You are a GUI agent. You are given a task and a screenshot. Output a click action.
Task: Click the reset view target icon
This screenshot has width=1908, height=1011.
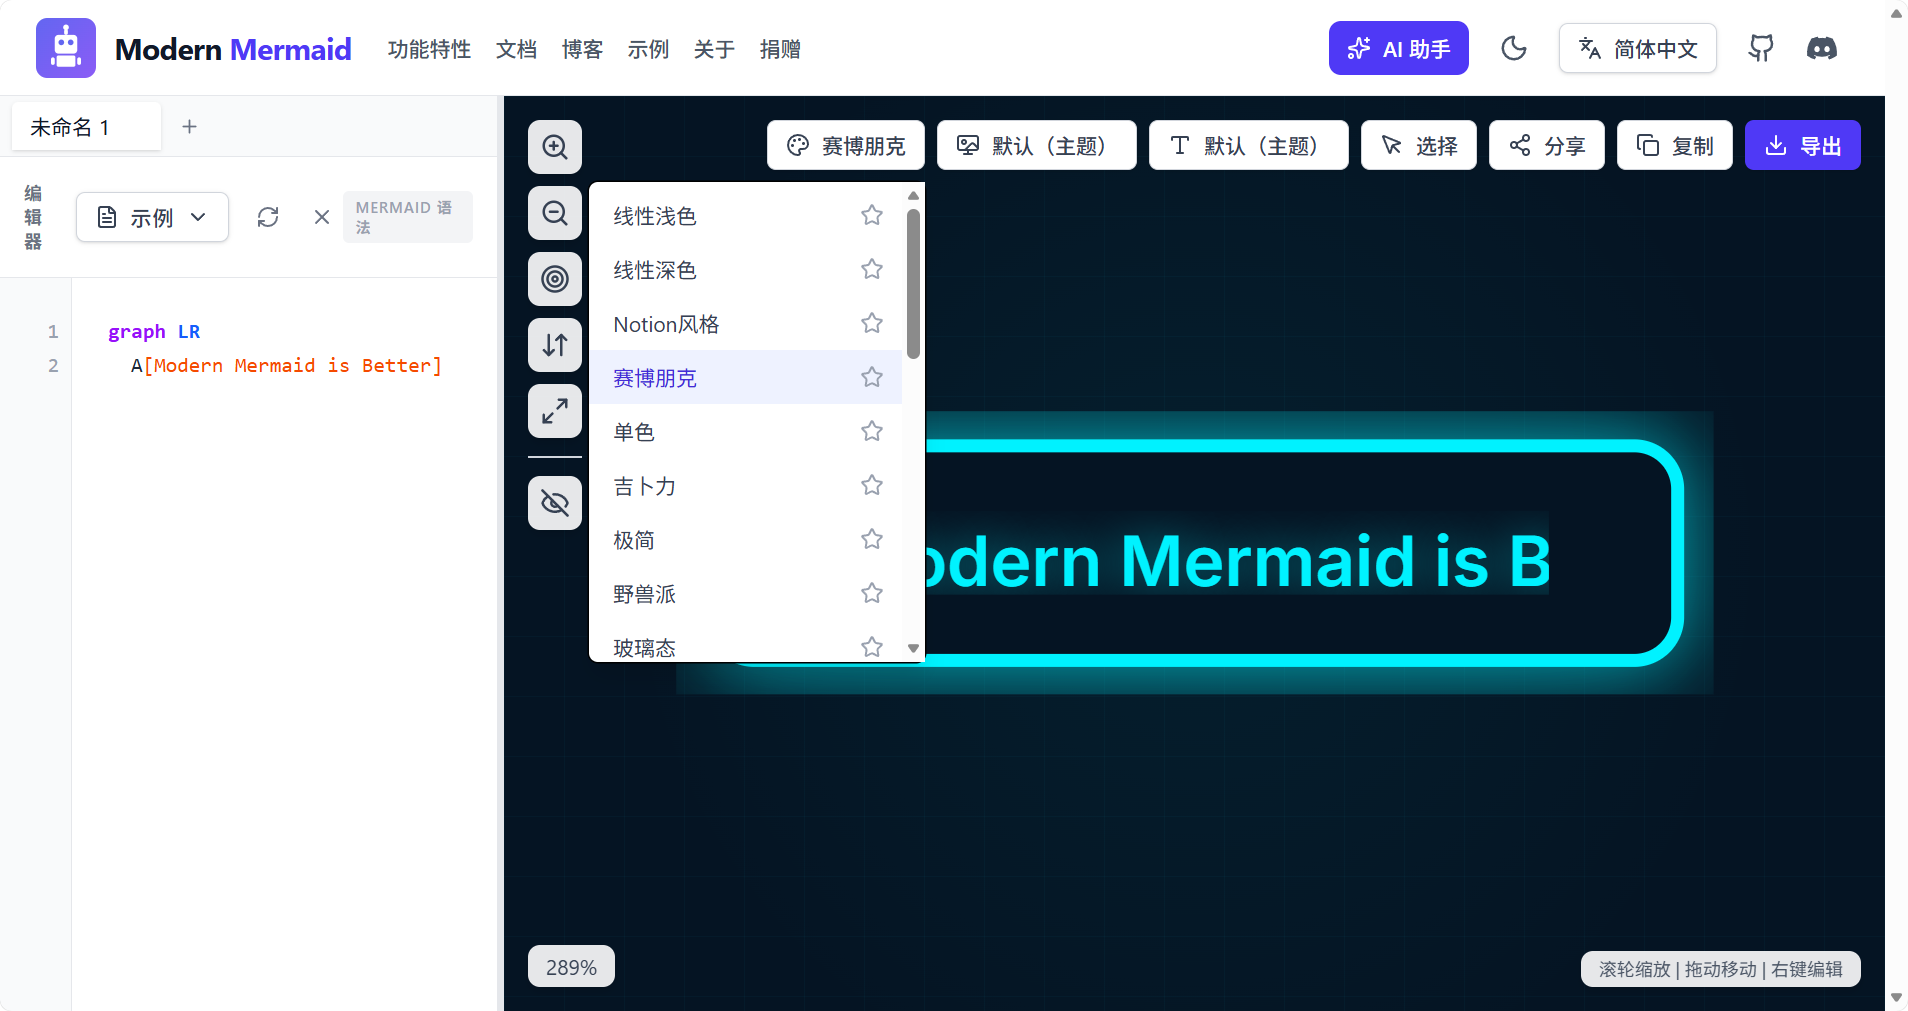pyautogui.click(x=555, y=279)
